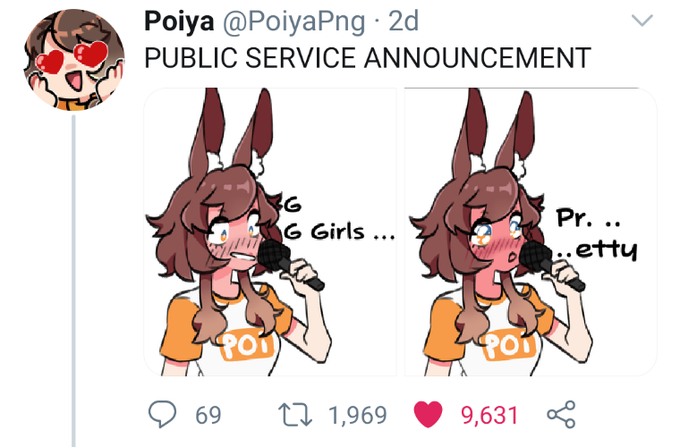Screen dimensions: 680x447
Task: View the right 'Pr..etty' image
Action: [x=531, y=232]
